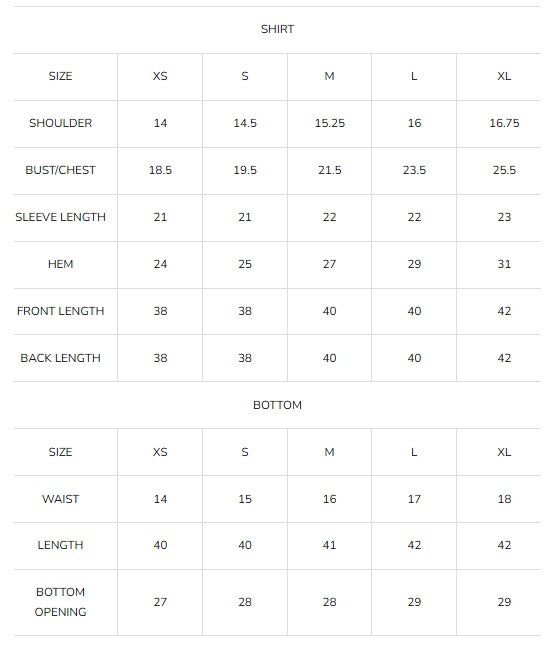Click the 15.25 shoulder value for M
This screenshot has width=558, height=647.
coord(330,123)
